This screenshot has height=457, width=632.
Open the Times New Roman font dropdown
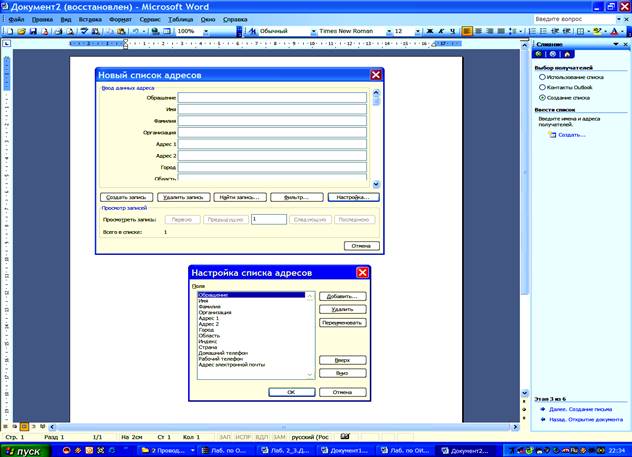pyautogui.click(x=389, y=31)
